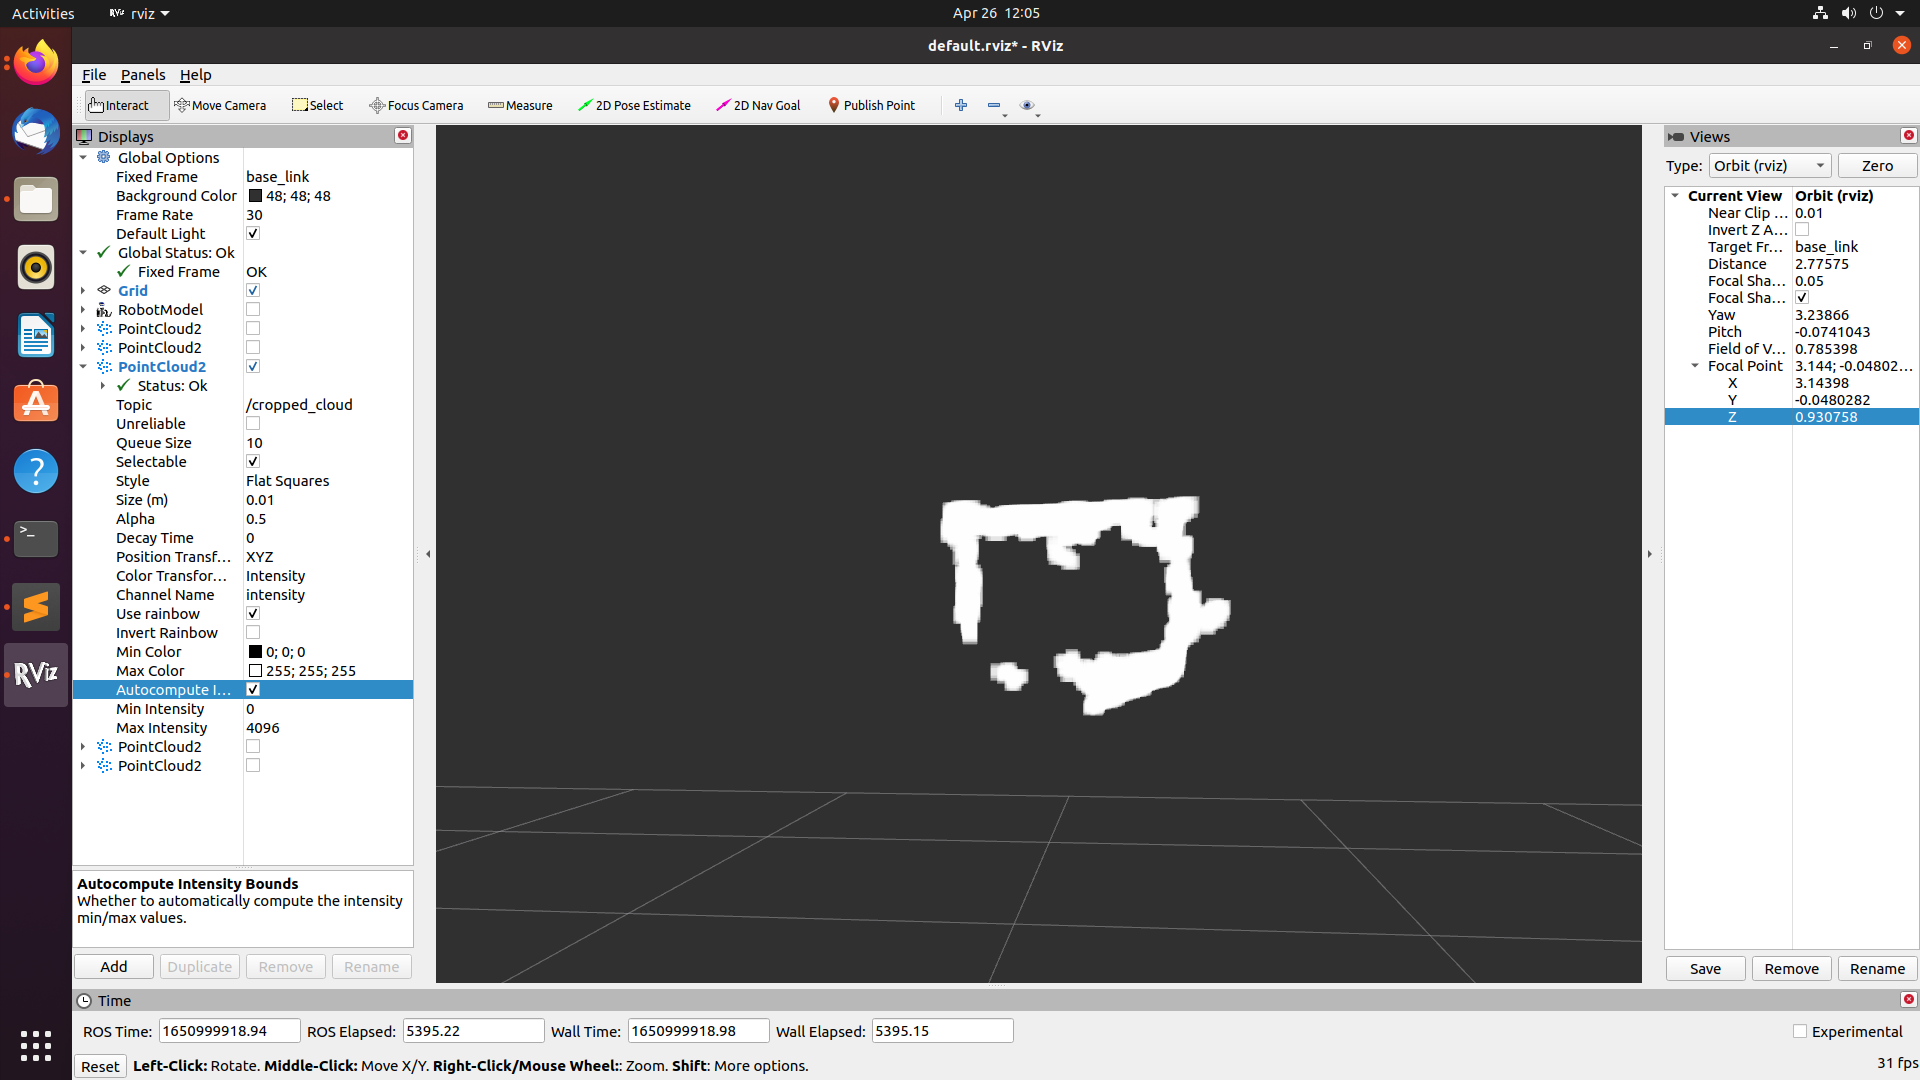Click the Max Color swatch

click(x=255, y=671)
